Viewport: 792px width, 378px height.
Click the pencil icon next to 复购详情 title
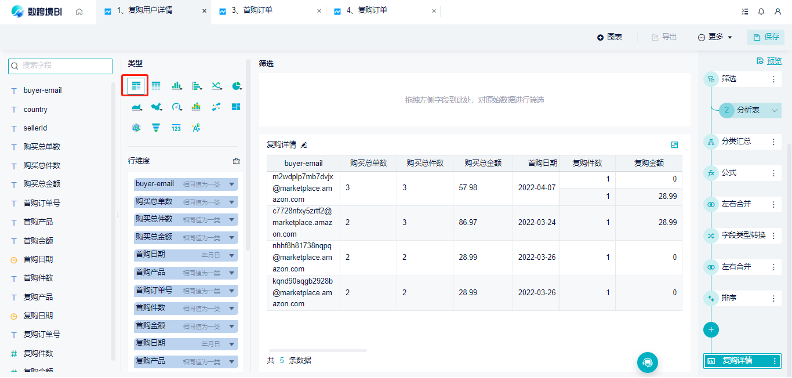coord(304,145)
